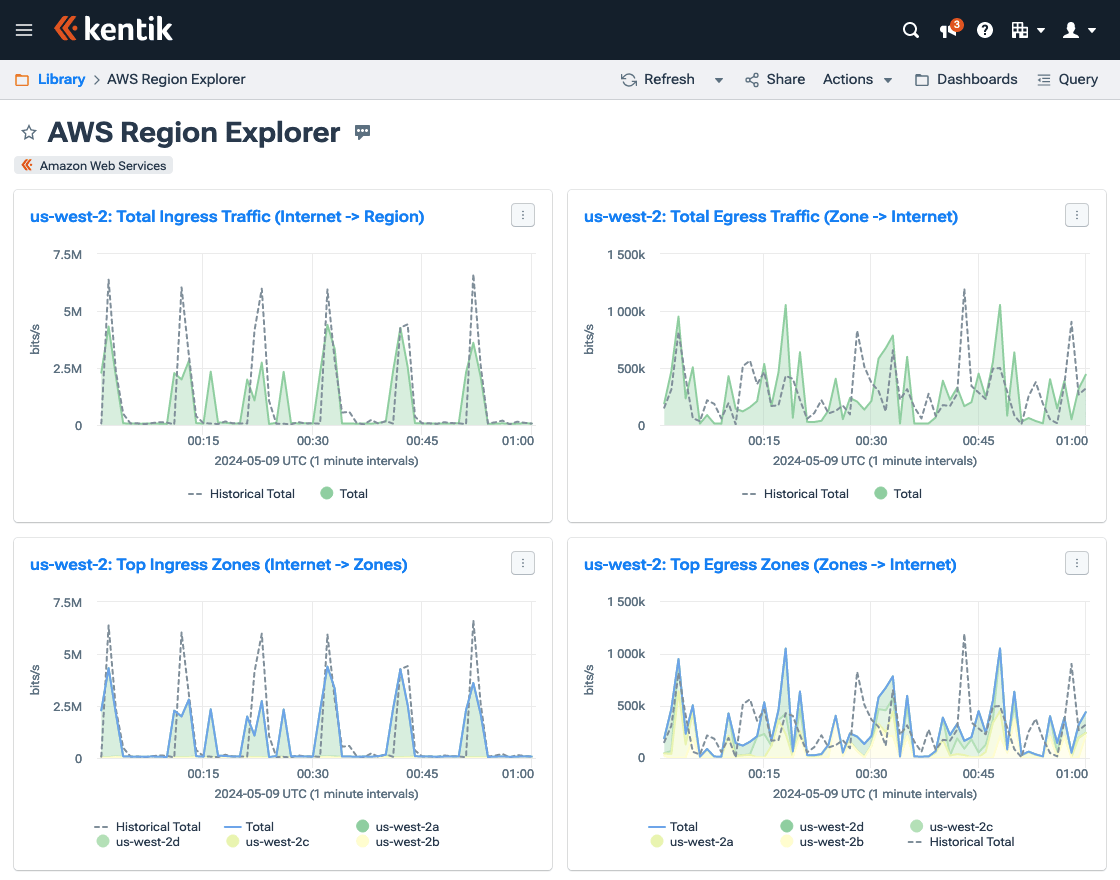Click the Share icon
Viewport: 1120px width, 880px height.
point(752,79)
